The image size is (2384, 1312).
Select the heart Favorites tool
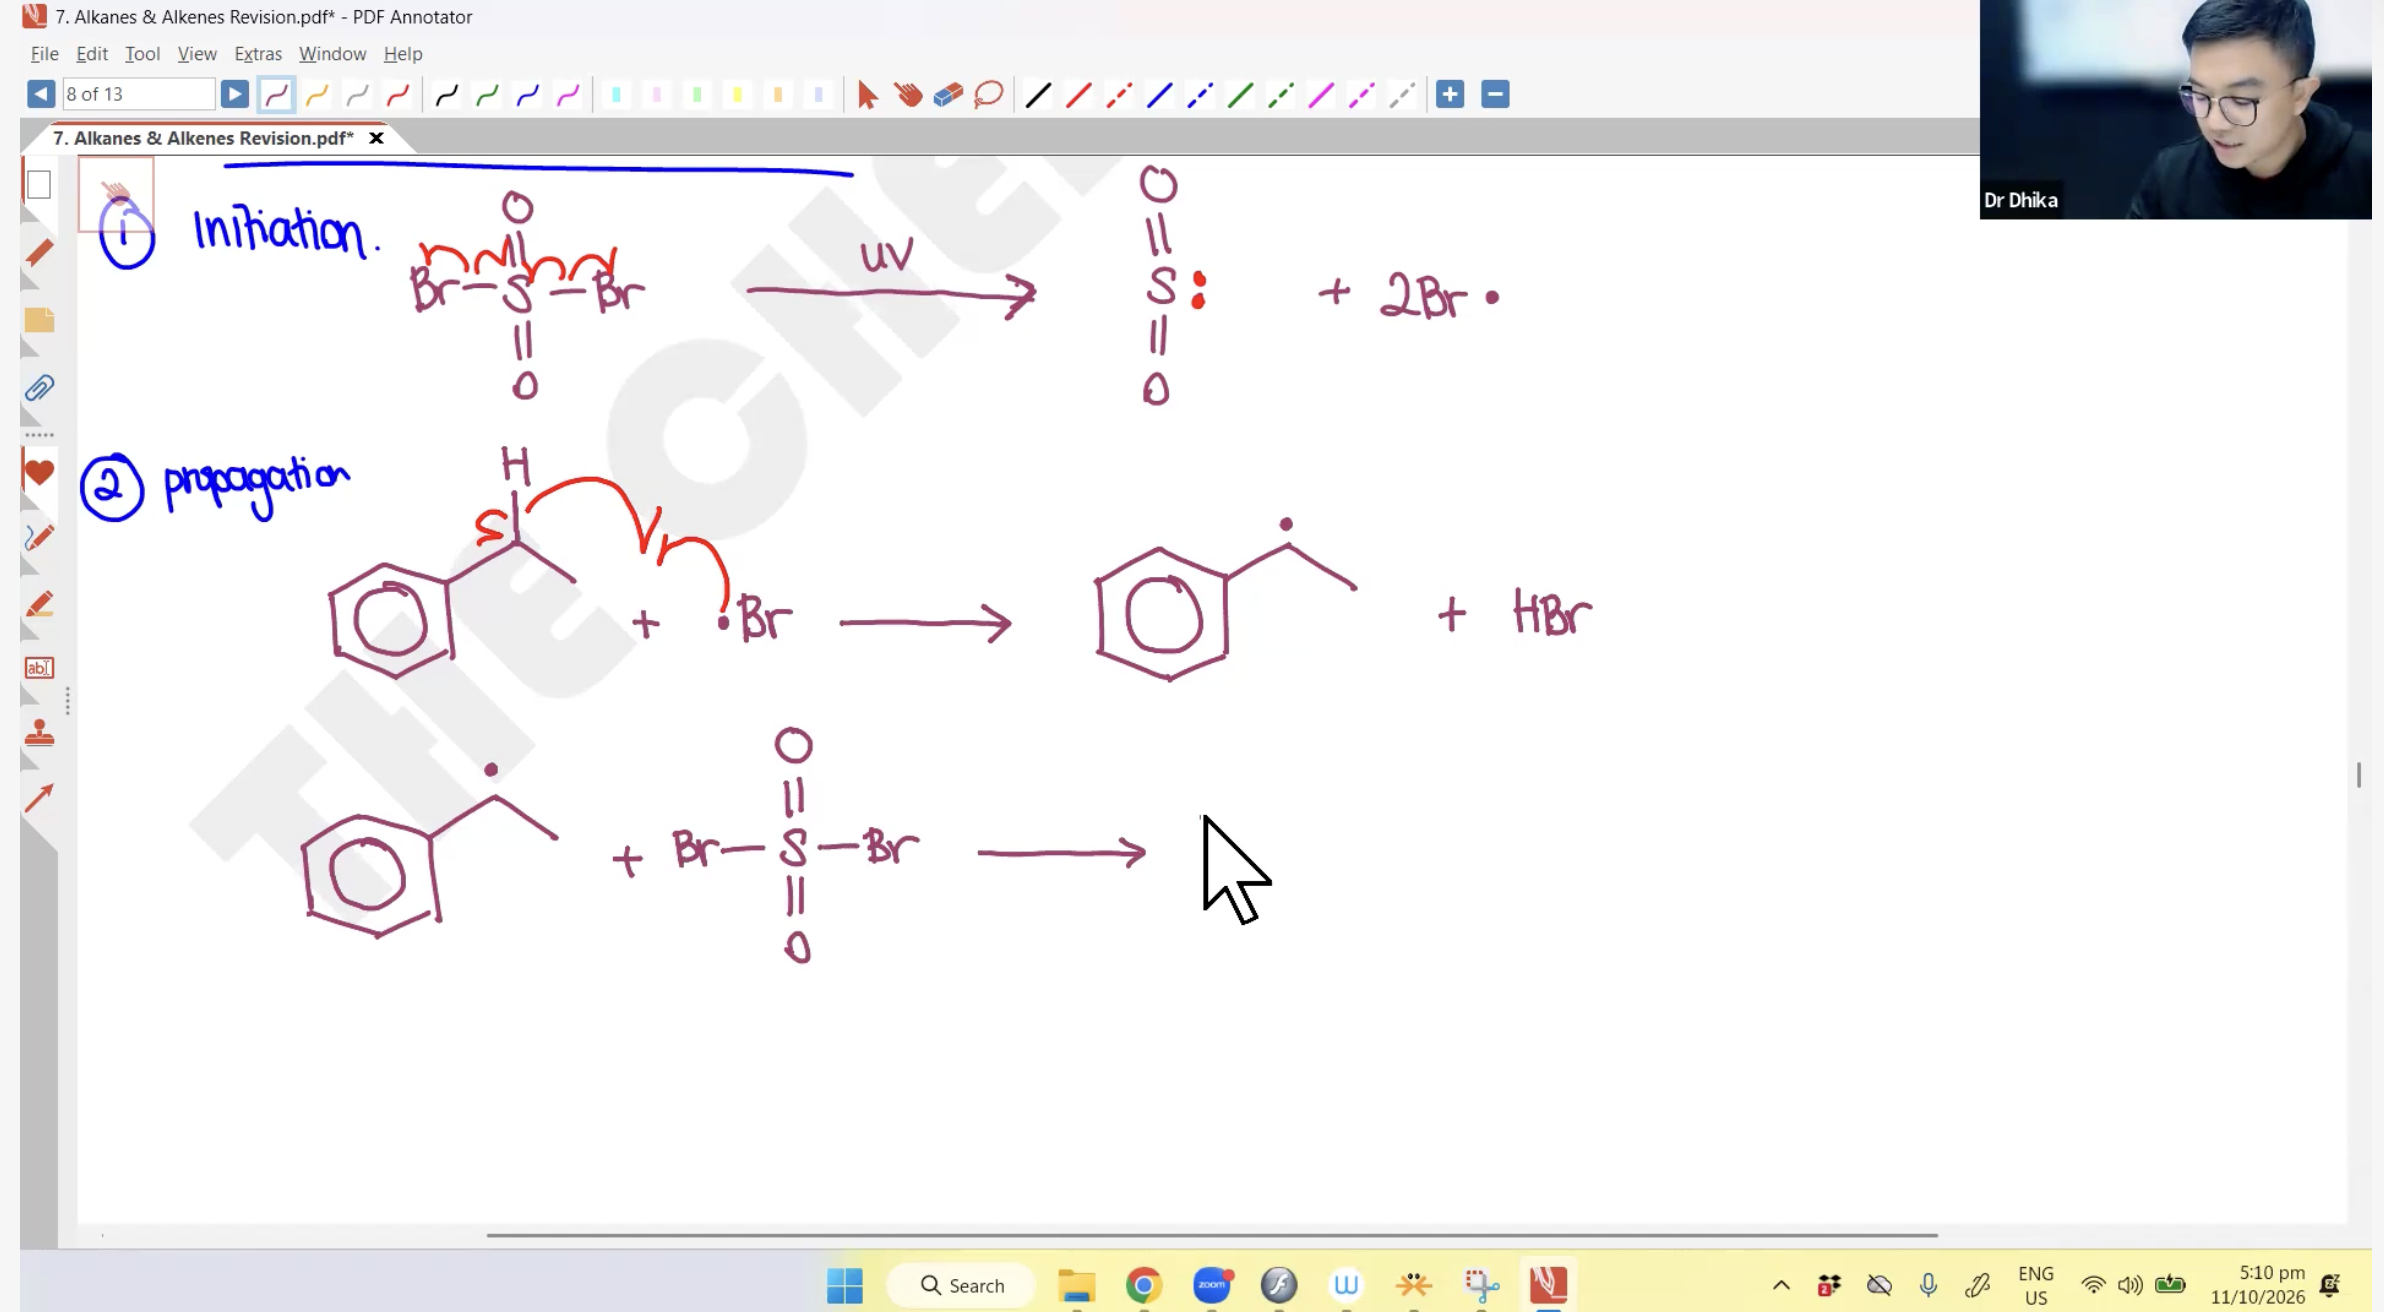pyautogui.click(x=39, y=472)
